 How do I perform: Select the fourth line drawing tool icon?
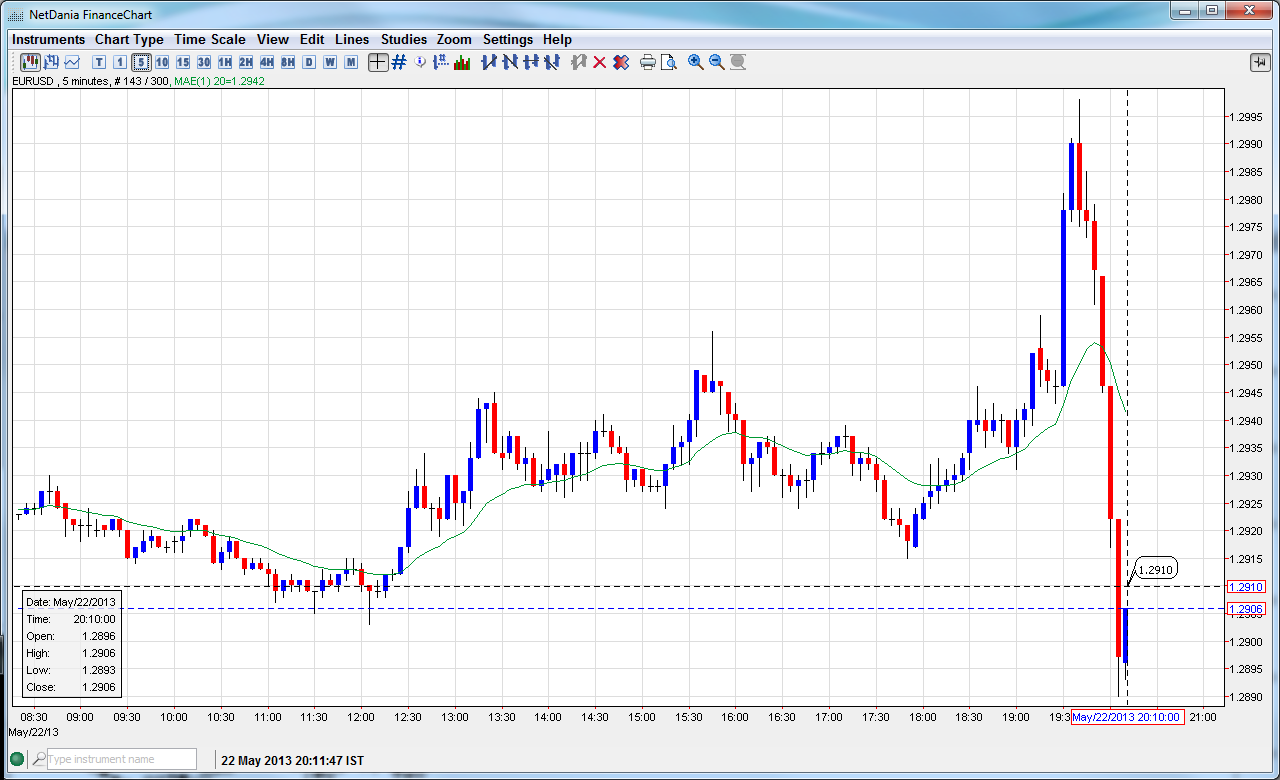(552, 62)
